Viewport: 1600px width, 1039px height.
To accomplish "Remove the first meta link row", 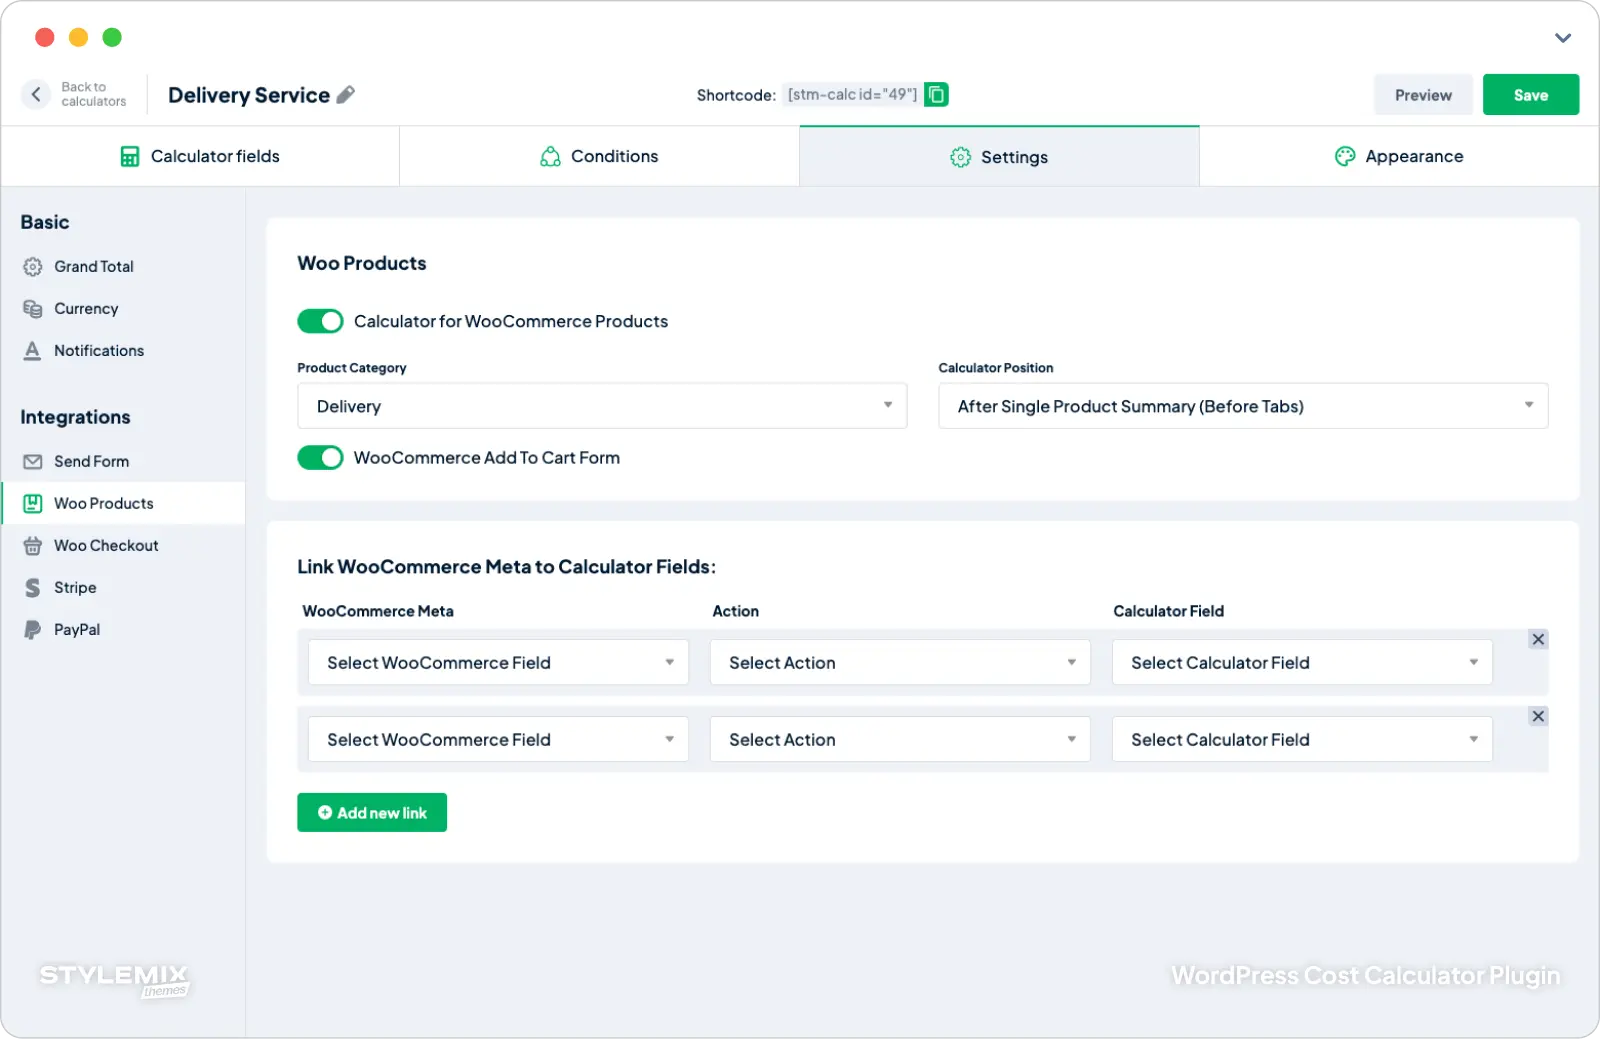I will click(1538, 639).
